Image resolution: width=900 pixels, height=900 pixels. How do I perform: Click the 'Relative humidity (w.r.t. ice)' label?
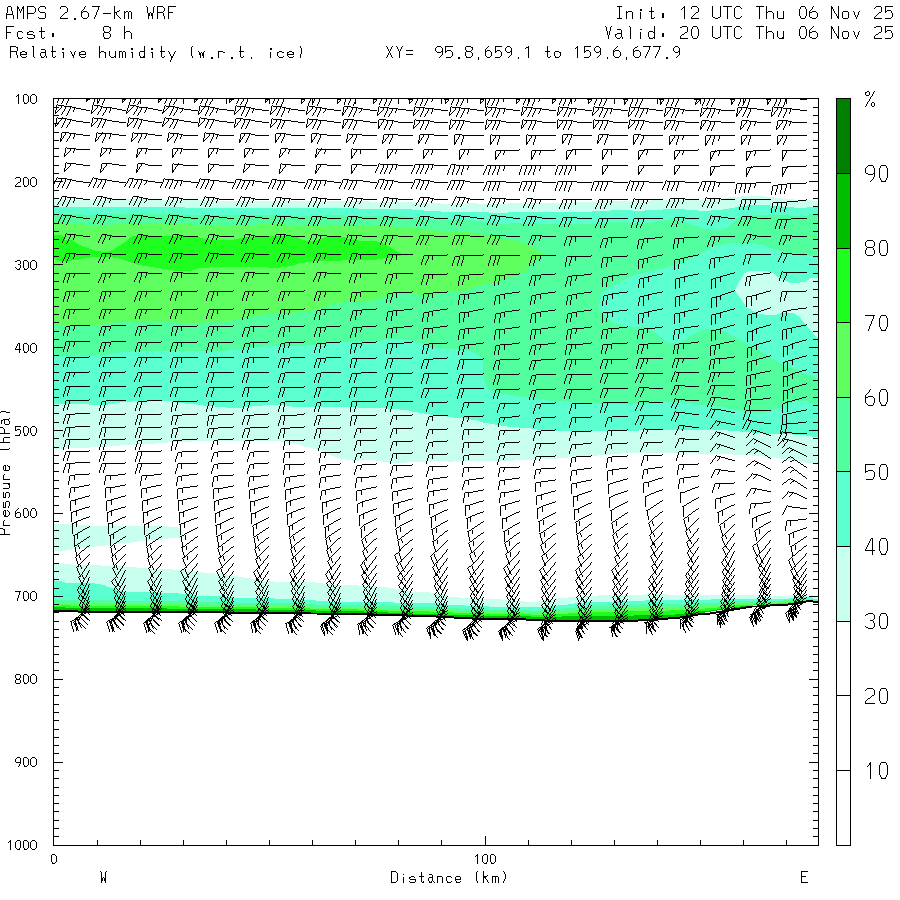(156, 52)
